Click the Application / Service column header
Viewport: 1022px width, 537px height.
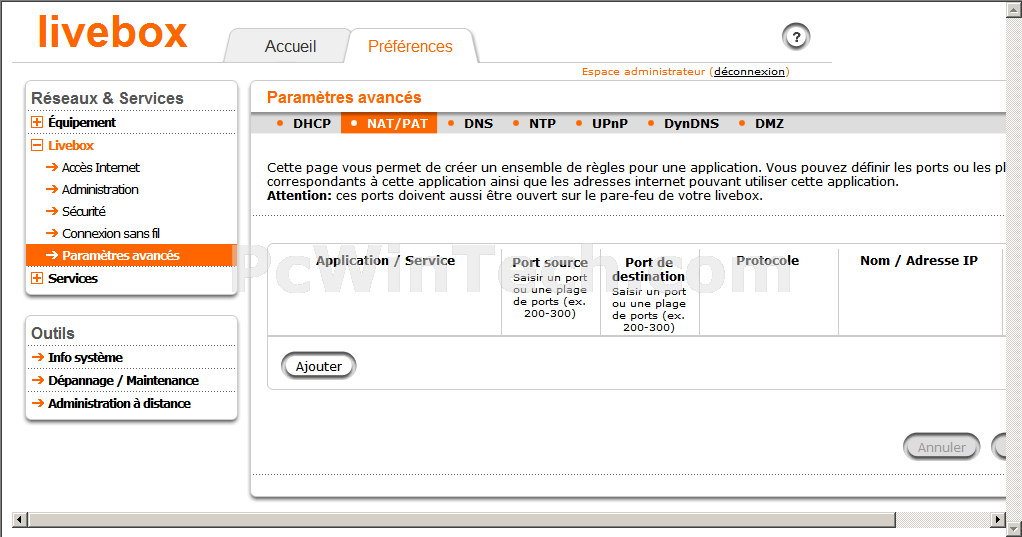(x=385, y=261)
